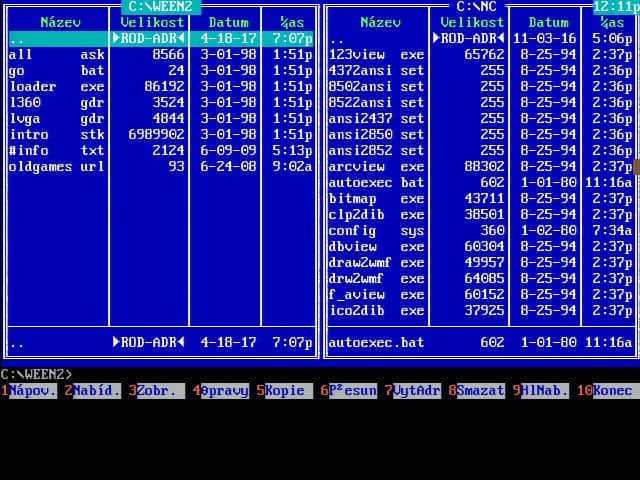Open the 2 Nabíd. menu key
The width and height of the screenshot is (640, 480).
pyautogui.click(x=93, y=391)
